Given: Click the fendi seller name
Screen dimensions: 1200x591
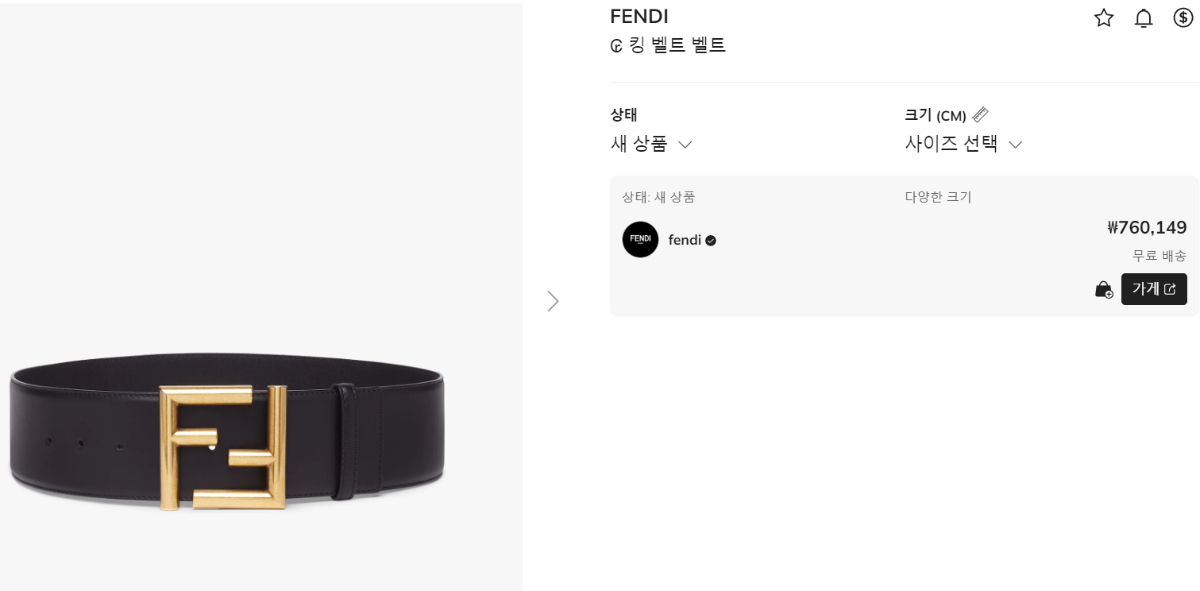Looking at the screenshot, I should [684, 240].
